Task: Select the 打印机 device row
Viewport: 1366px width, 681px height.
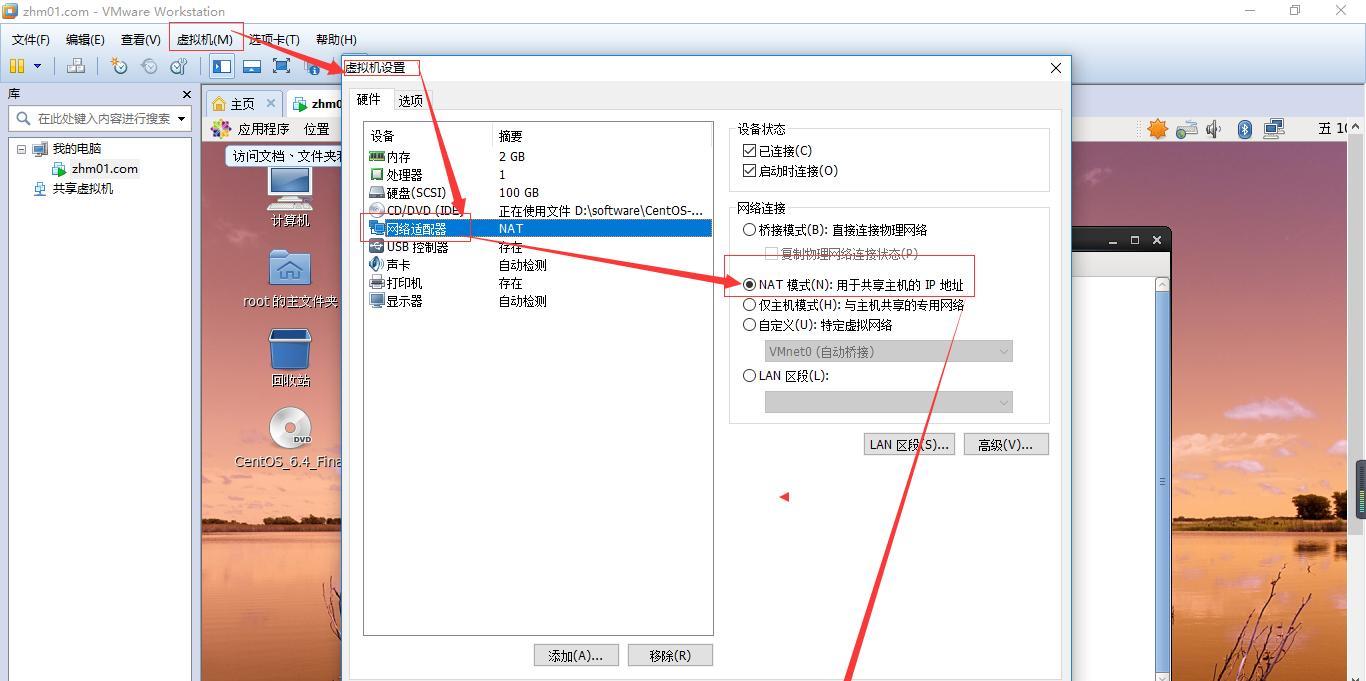Action: (539, 282)
